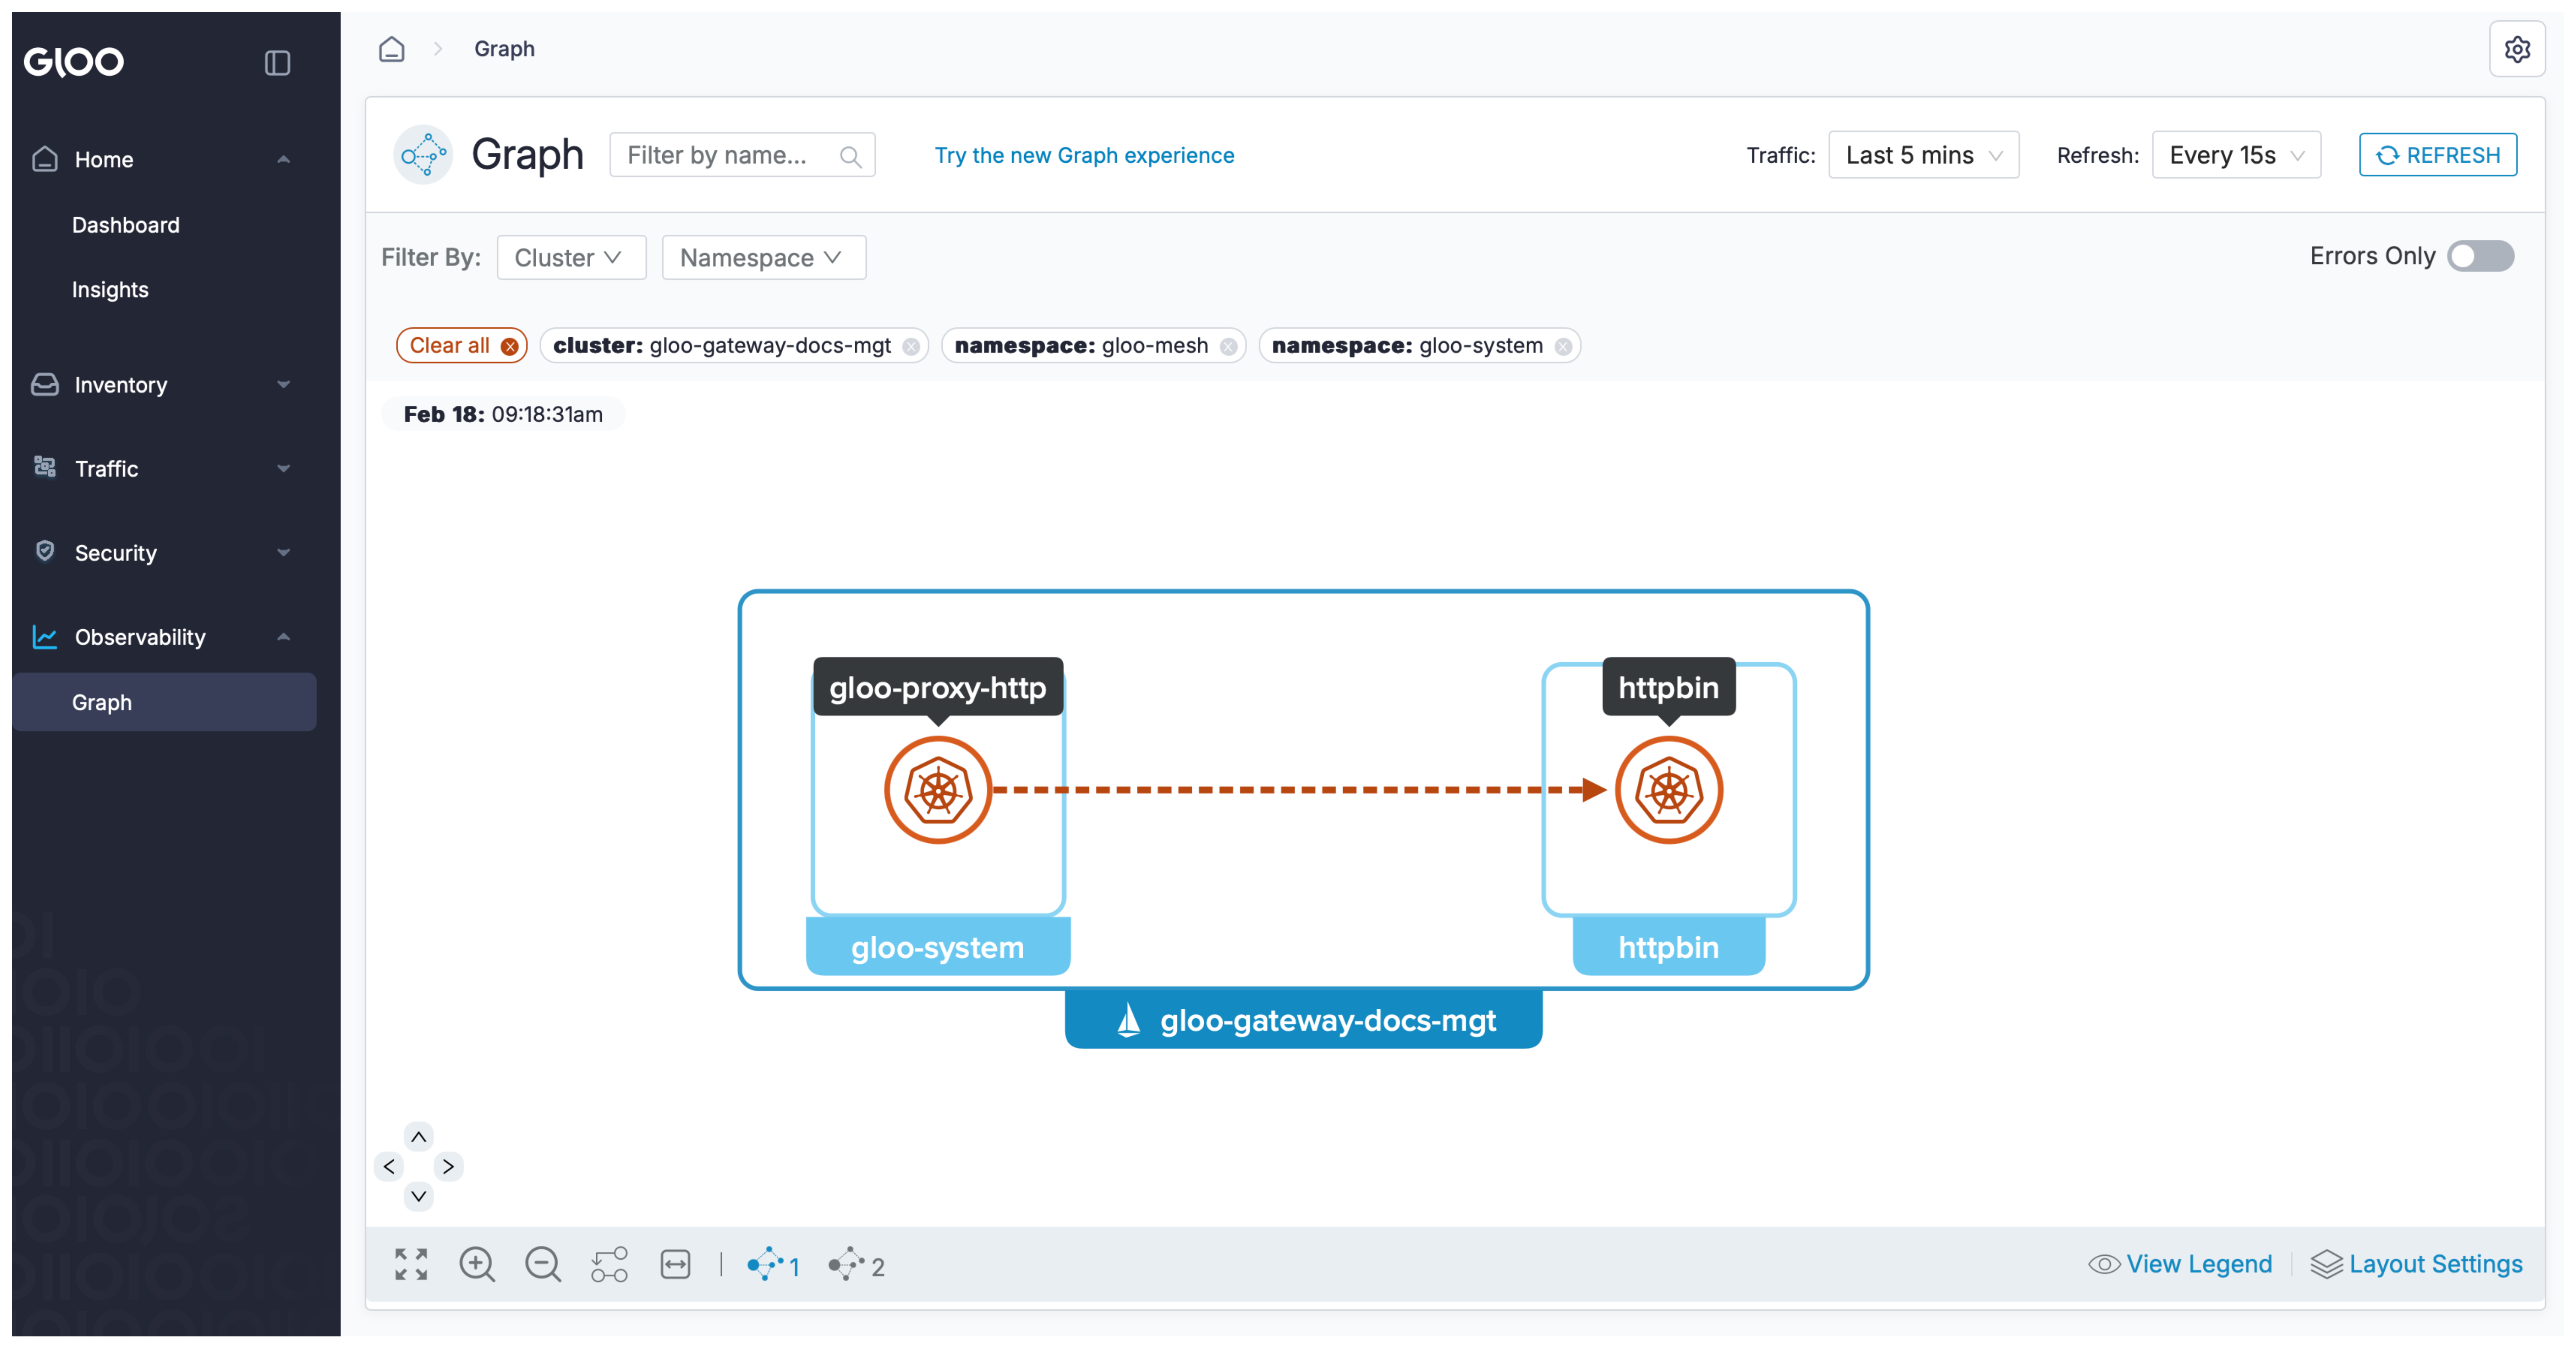Click the fit-width icon in toolbar

[675, 1265]
